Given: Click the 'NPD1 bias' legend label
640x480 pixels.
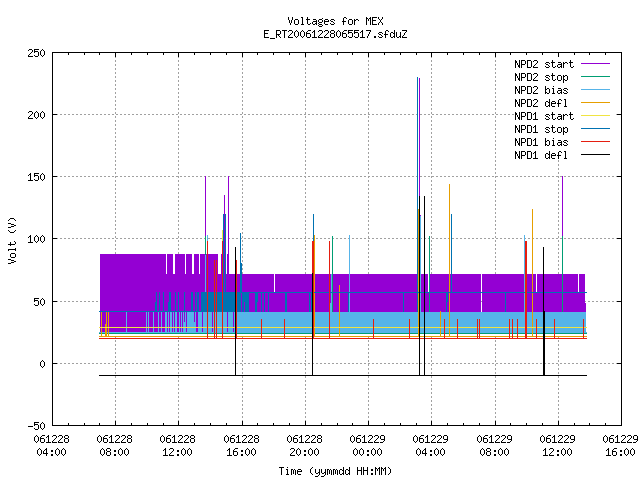Looking at the screenshot, I should point(541,142).
